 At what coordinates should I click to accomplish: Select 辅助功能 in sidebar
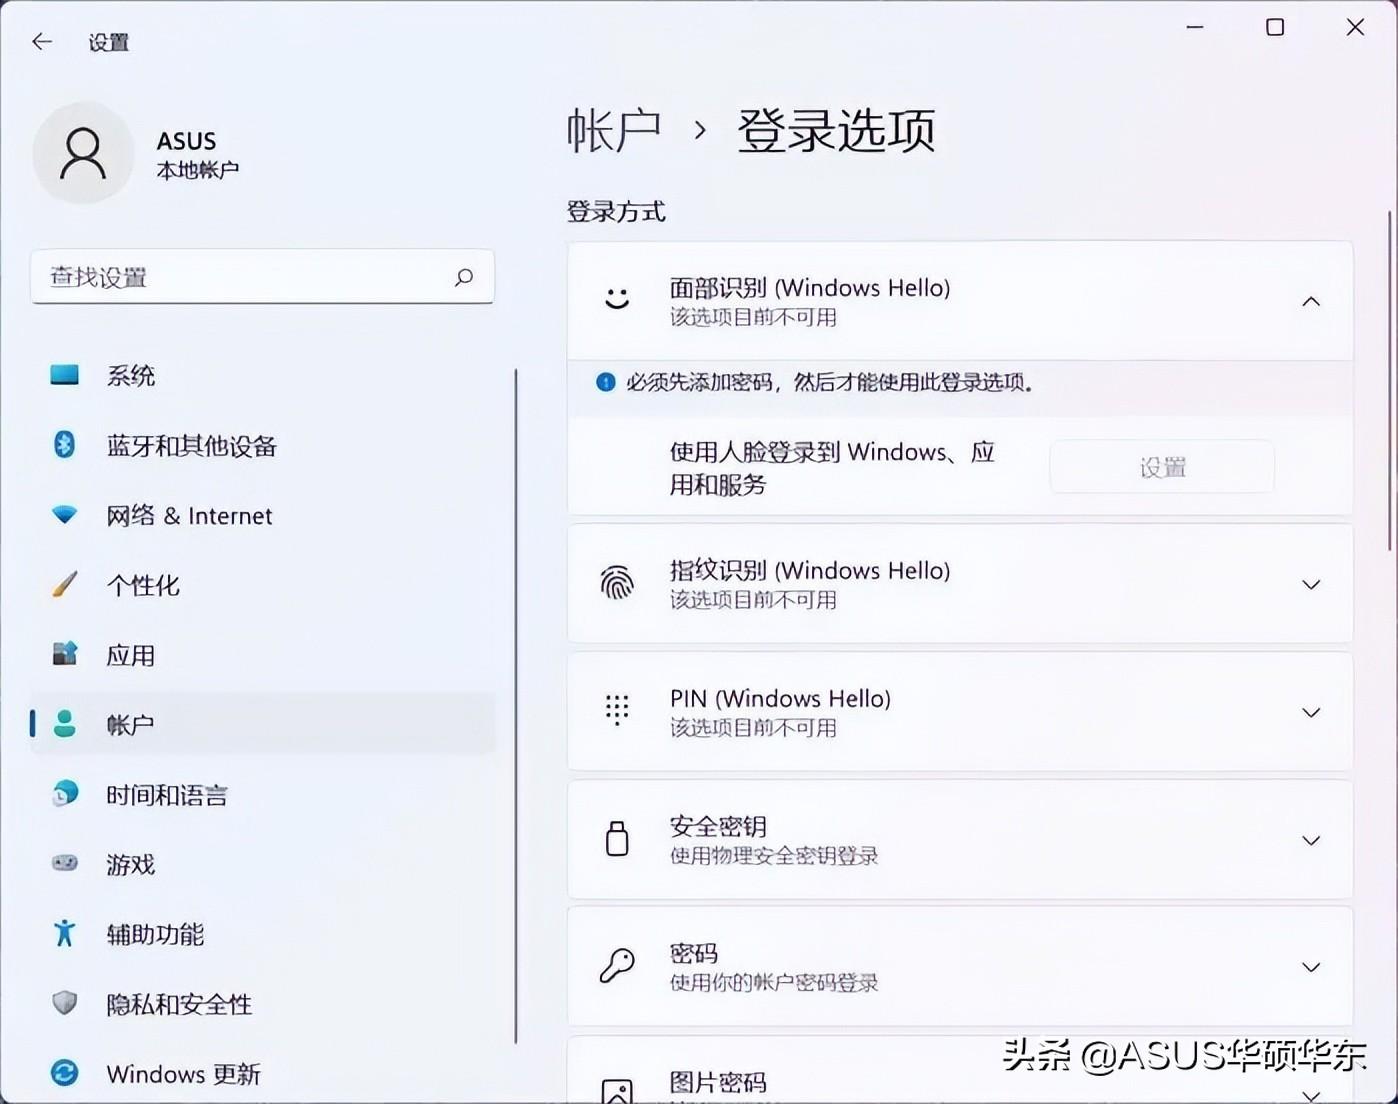263,934
